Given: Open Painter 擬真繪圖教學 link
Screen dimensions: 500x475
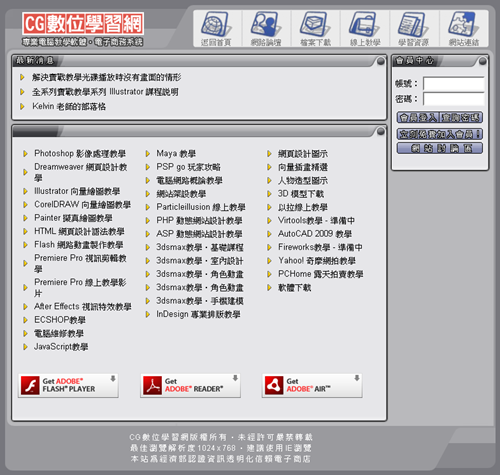Looking at the screenshot, I should pyautogui.click(x=73, y=218).
